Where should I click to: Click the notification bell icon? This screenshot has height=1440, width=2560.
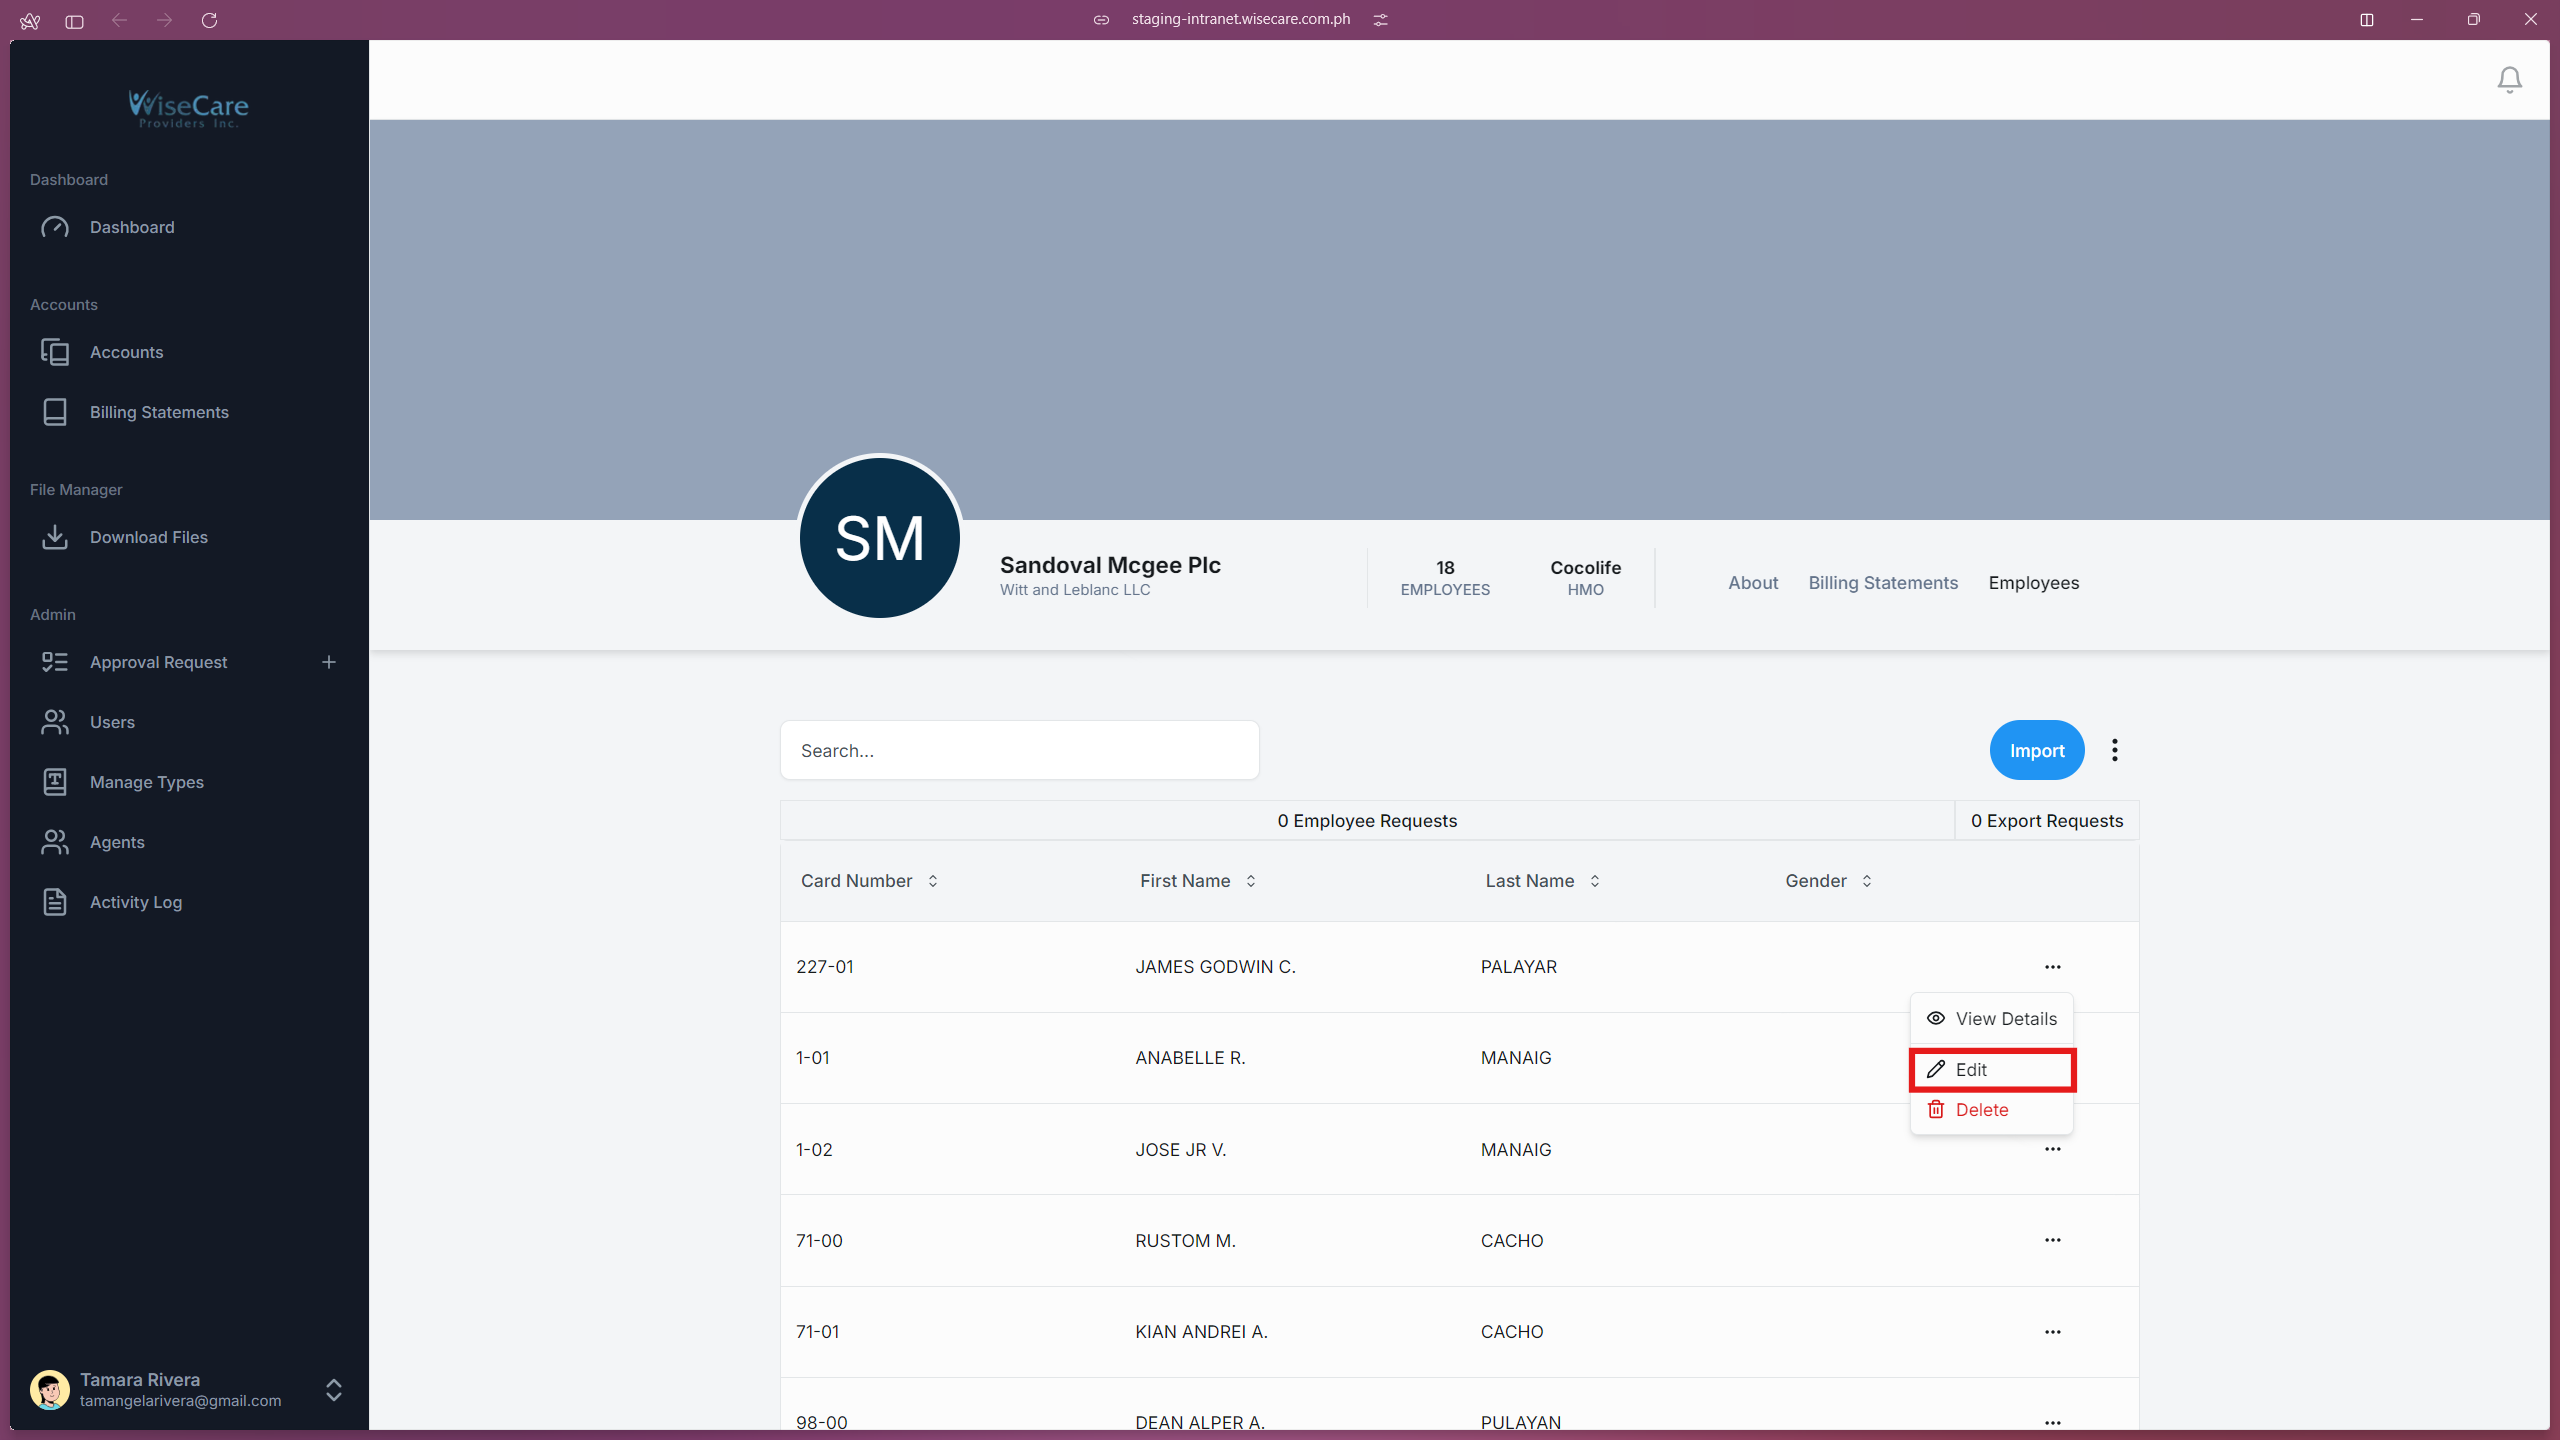click(2508, 79)
